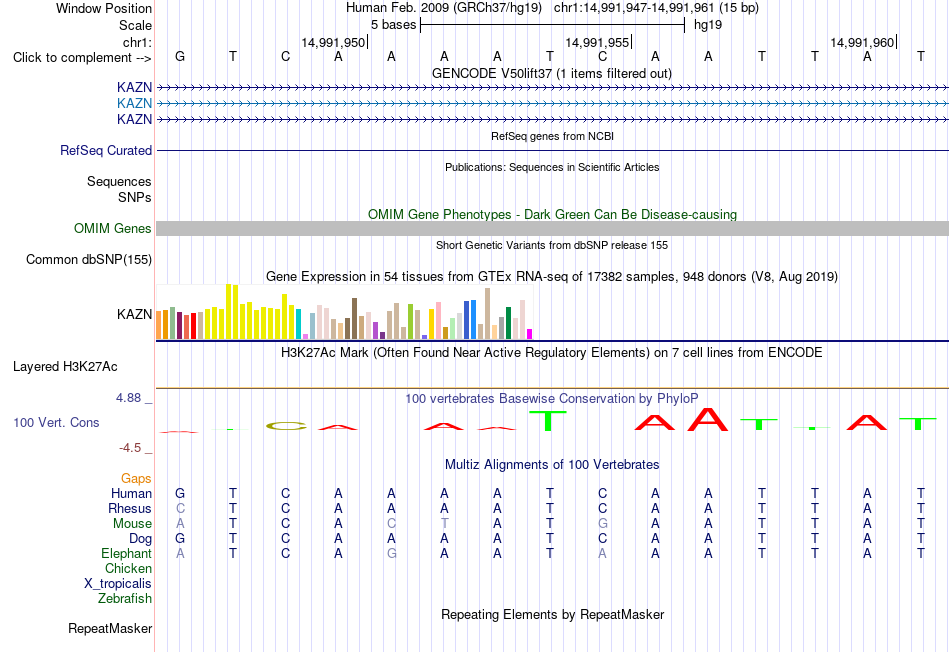Click the G base in Human row
This screenshot has height=652, width=950.
[180, 494]
